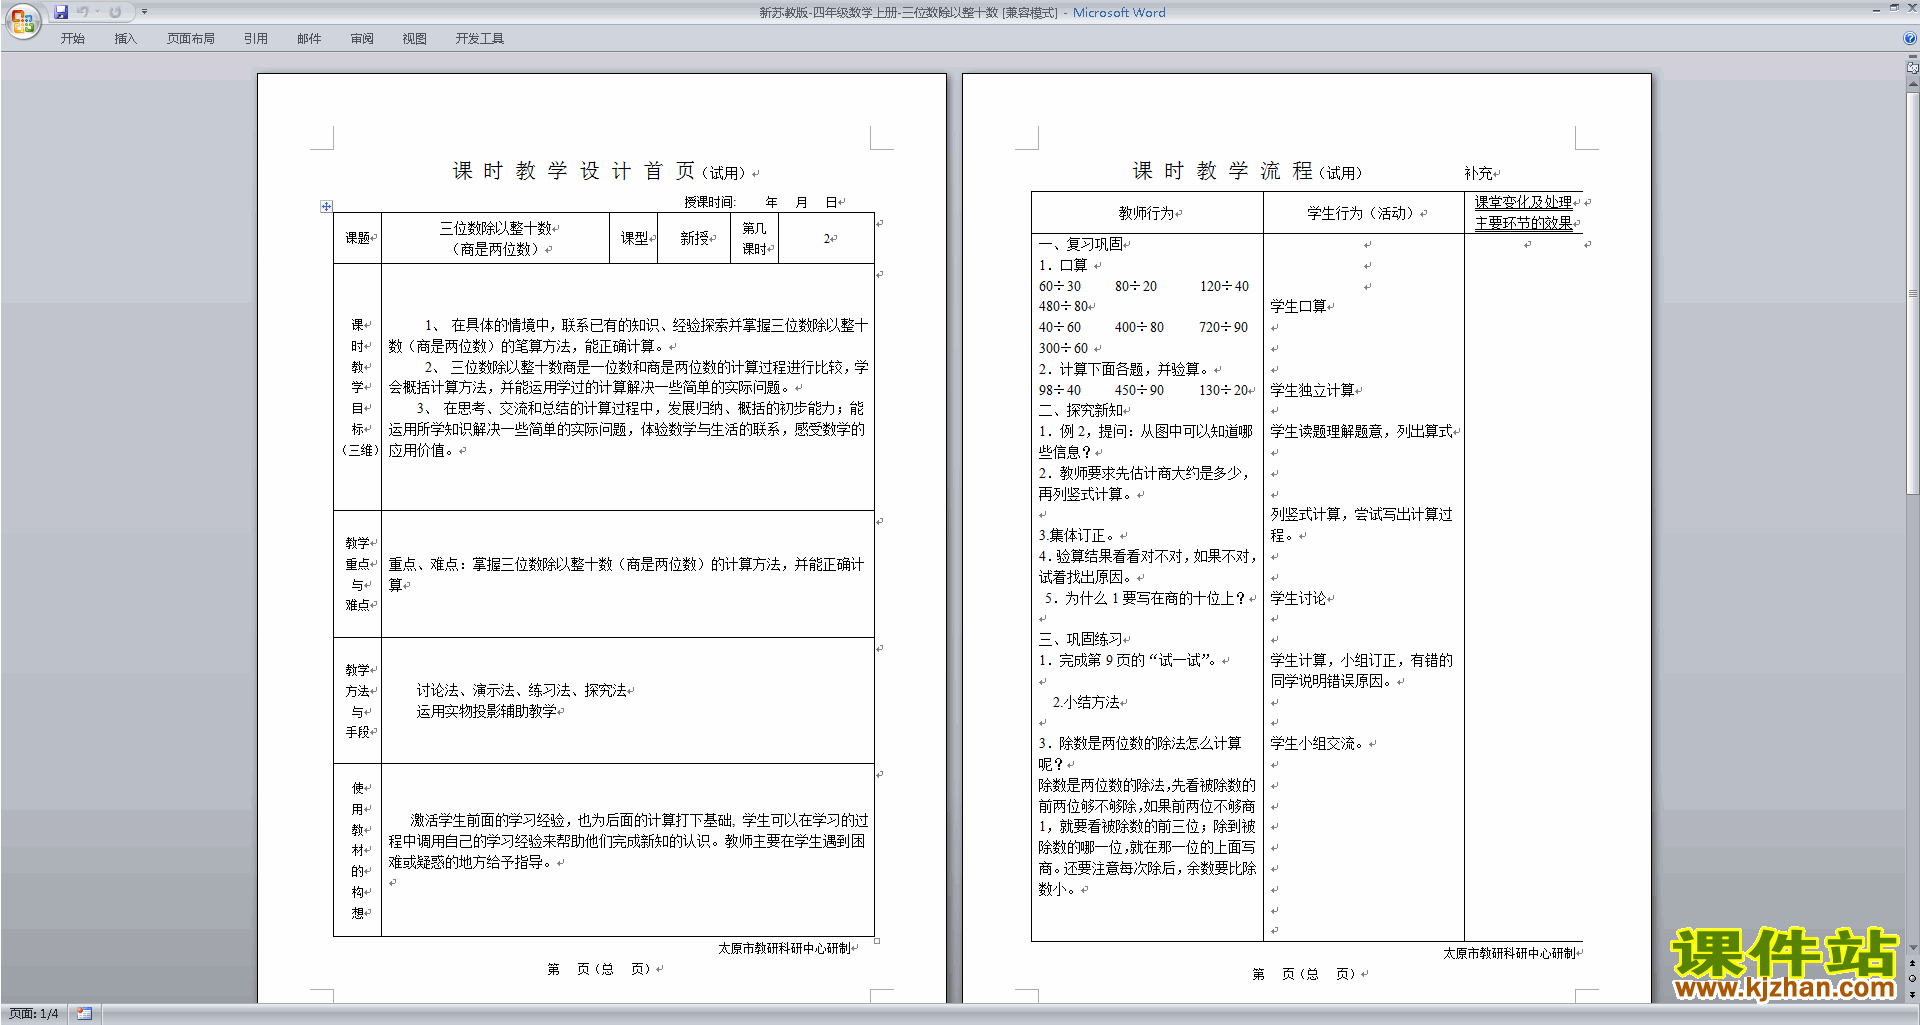Click the 新授 lesson type cell

(x=694, y=238)
